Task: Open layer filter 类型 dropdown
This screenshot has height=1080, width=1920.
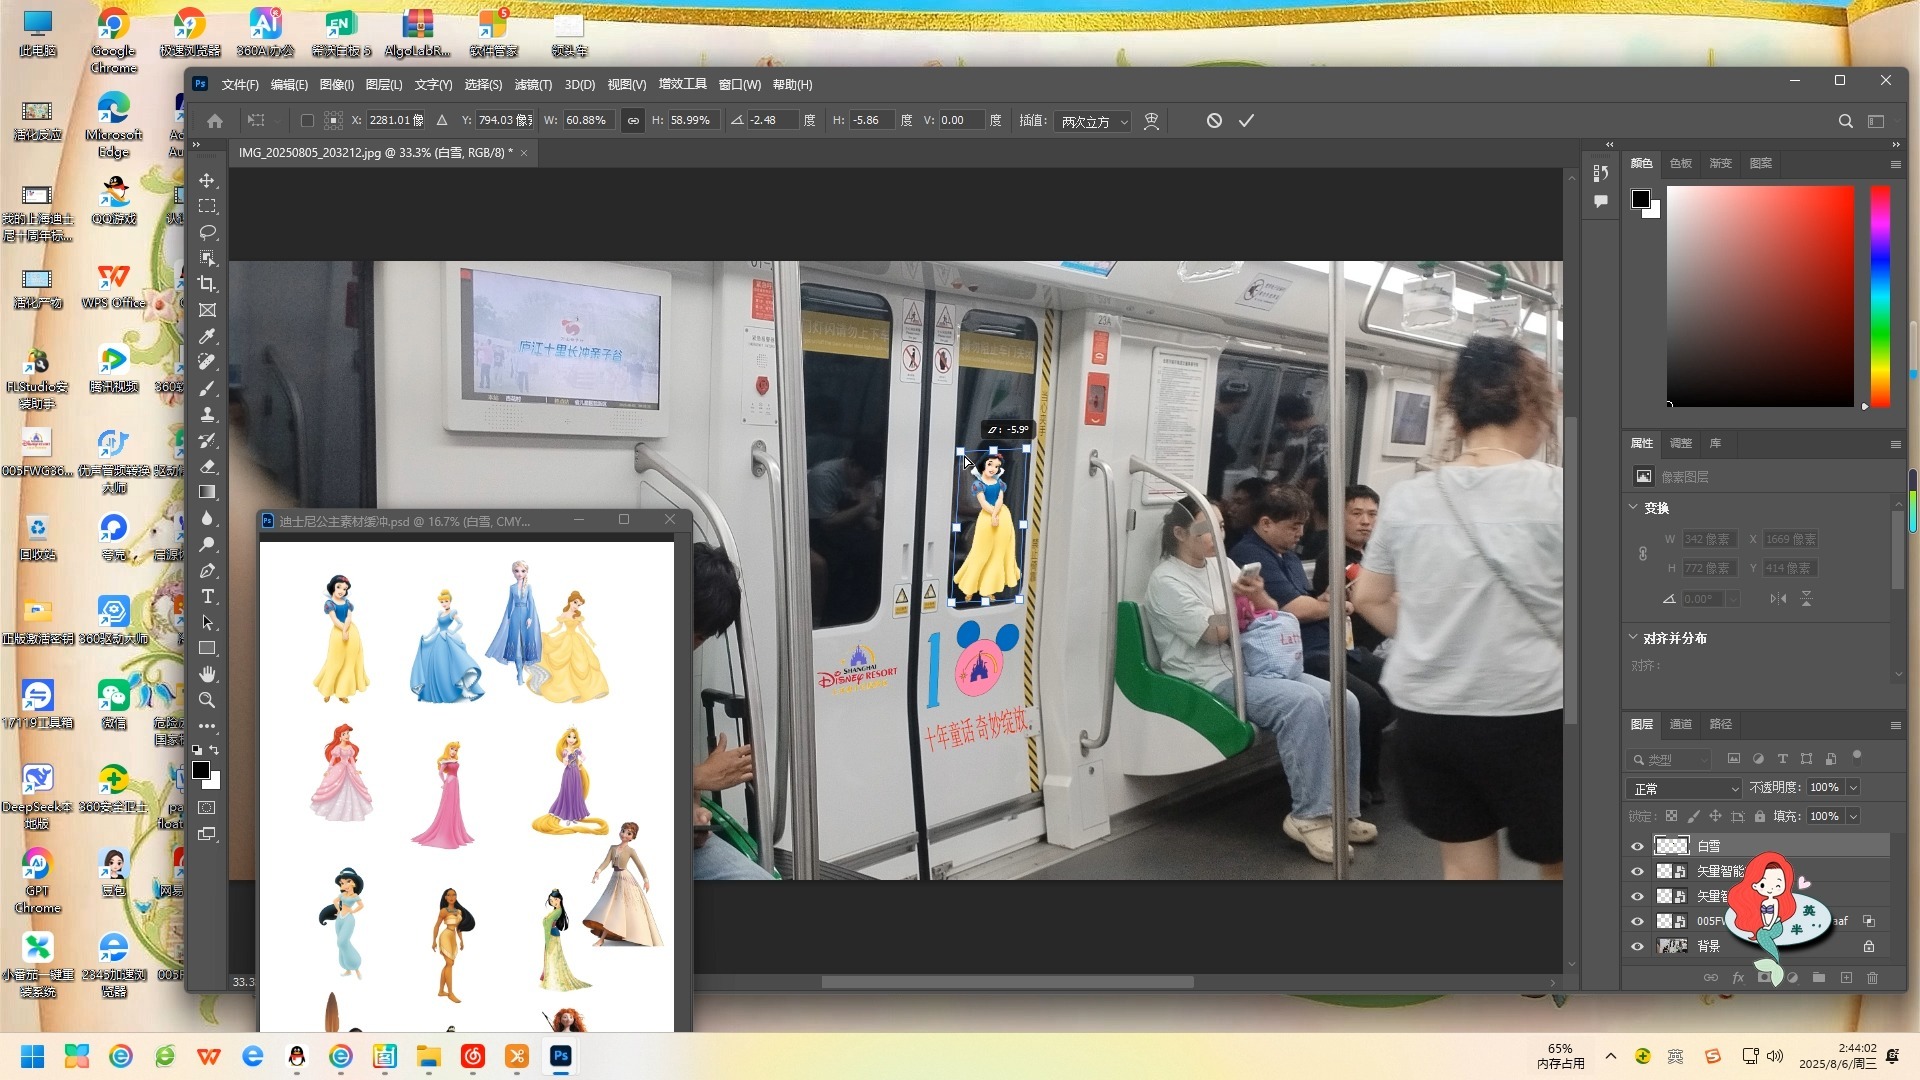Action: pyautogui.click(x=1669, y=759)
